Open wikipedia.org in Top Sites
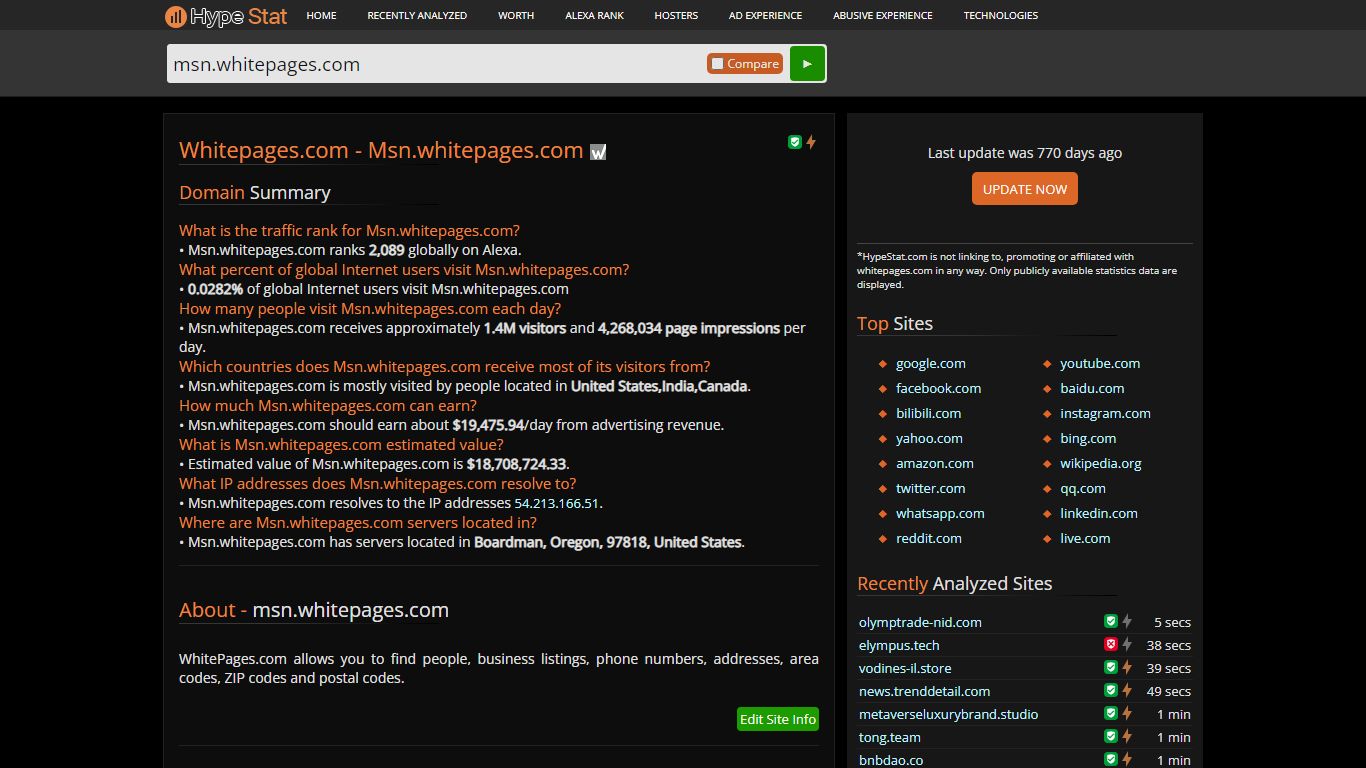The width and height of the screenshot is (1366, 768). 1101,463
